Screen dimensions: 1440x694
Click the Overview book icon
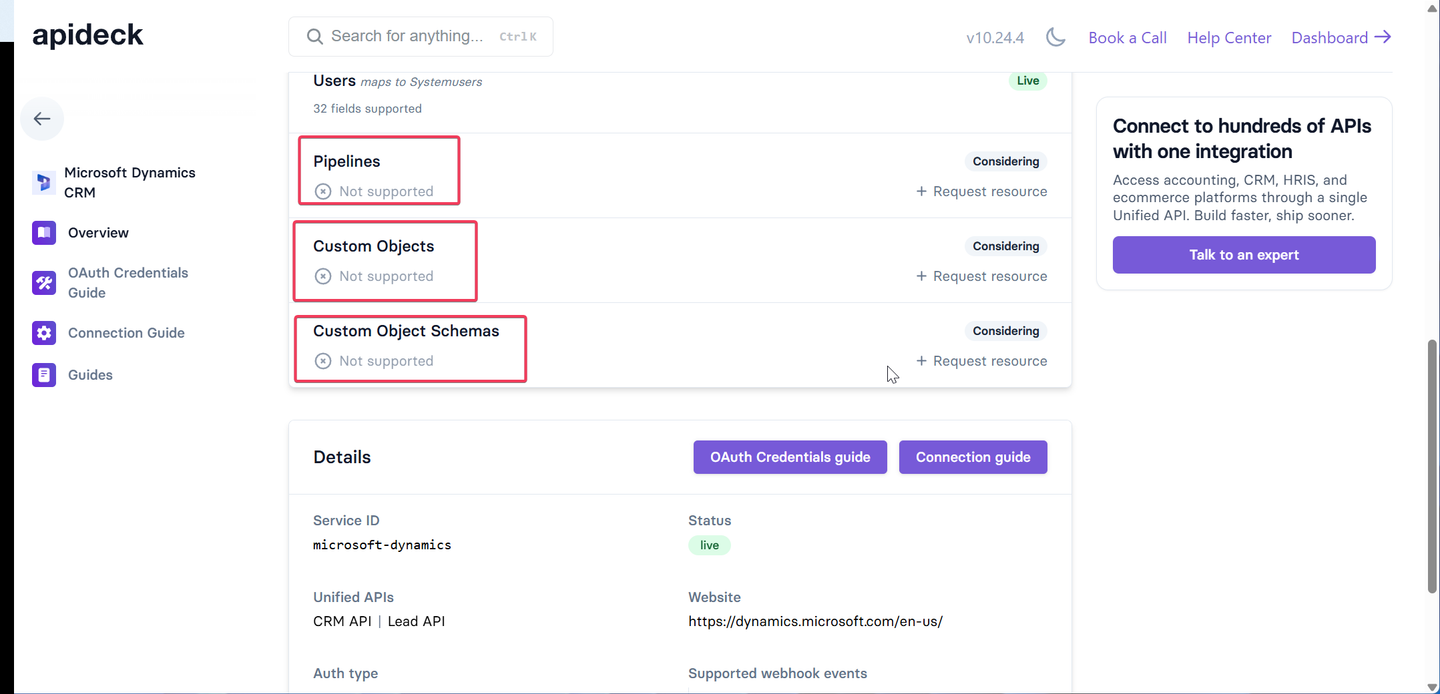coord(44,233)
